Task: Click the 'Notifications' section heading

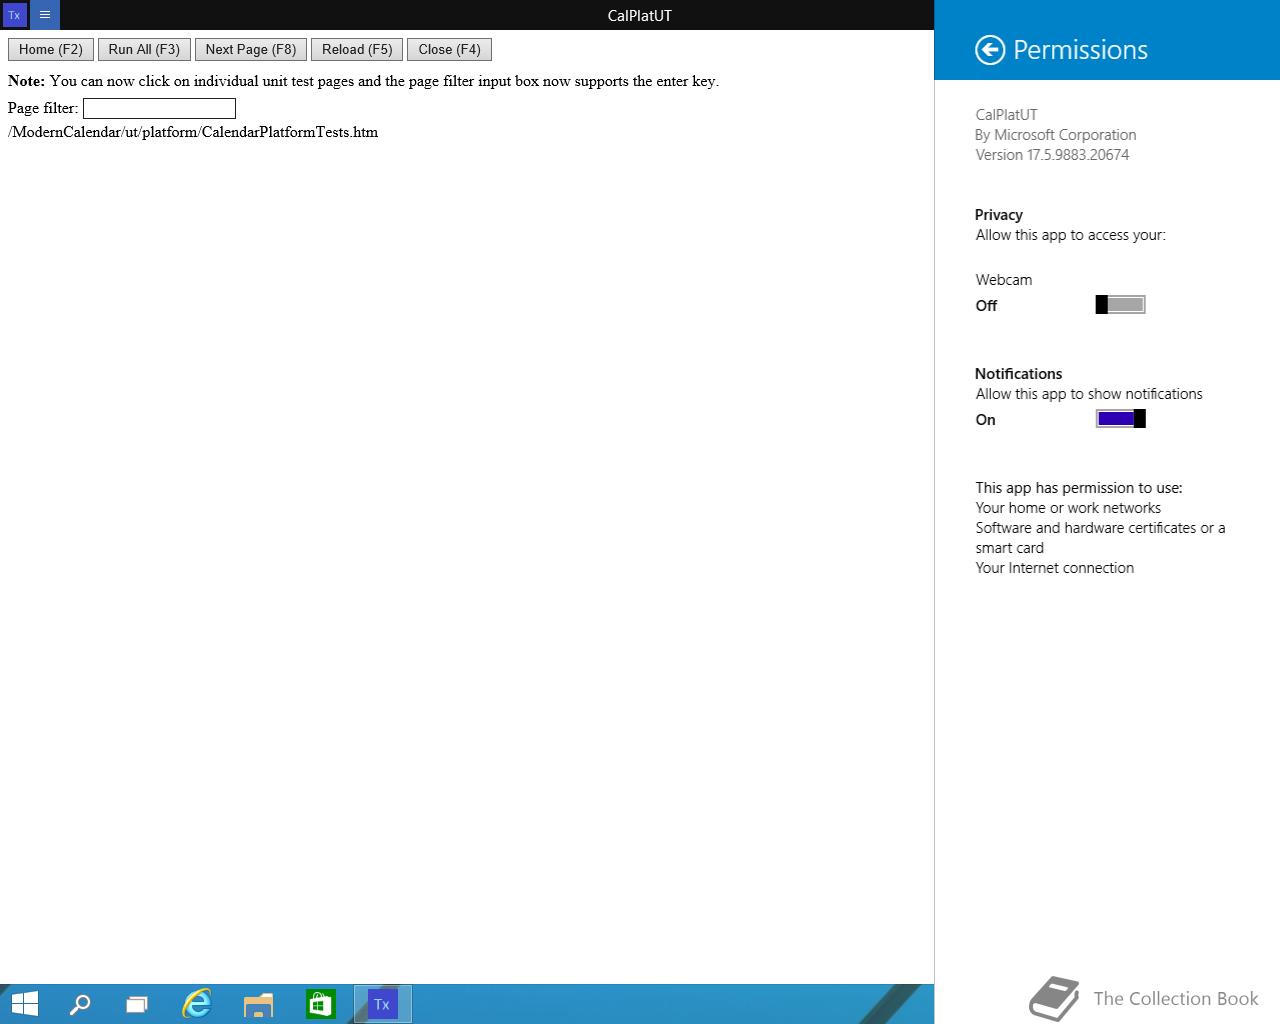Action: [1018, 374]
